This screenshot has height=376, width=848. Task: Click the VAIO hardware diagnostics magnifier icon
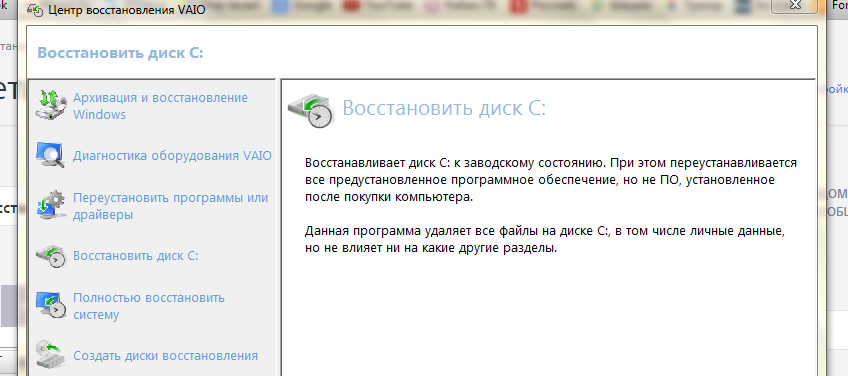click(x=51, y=155)
